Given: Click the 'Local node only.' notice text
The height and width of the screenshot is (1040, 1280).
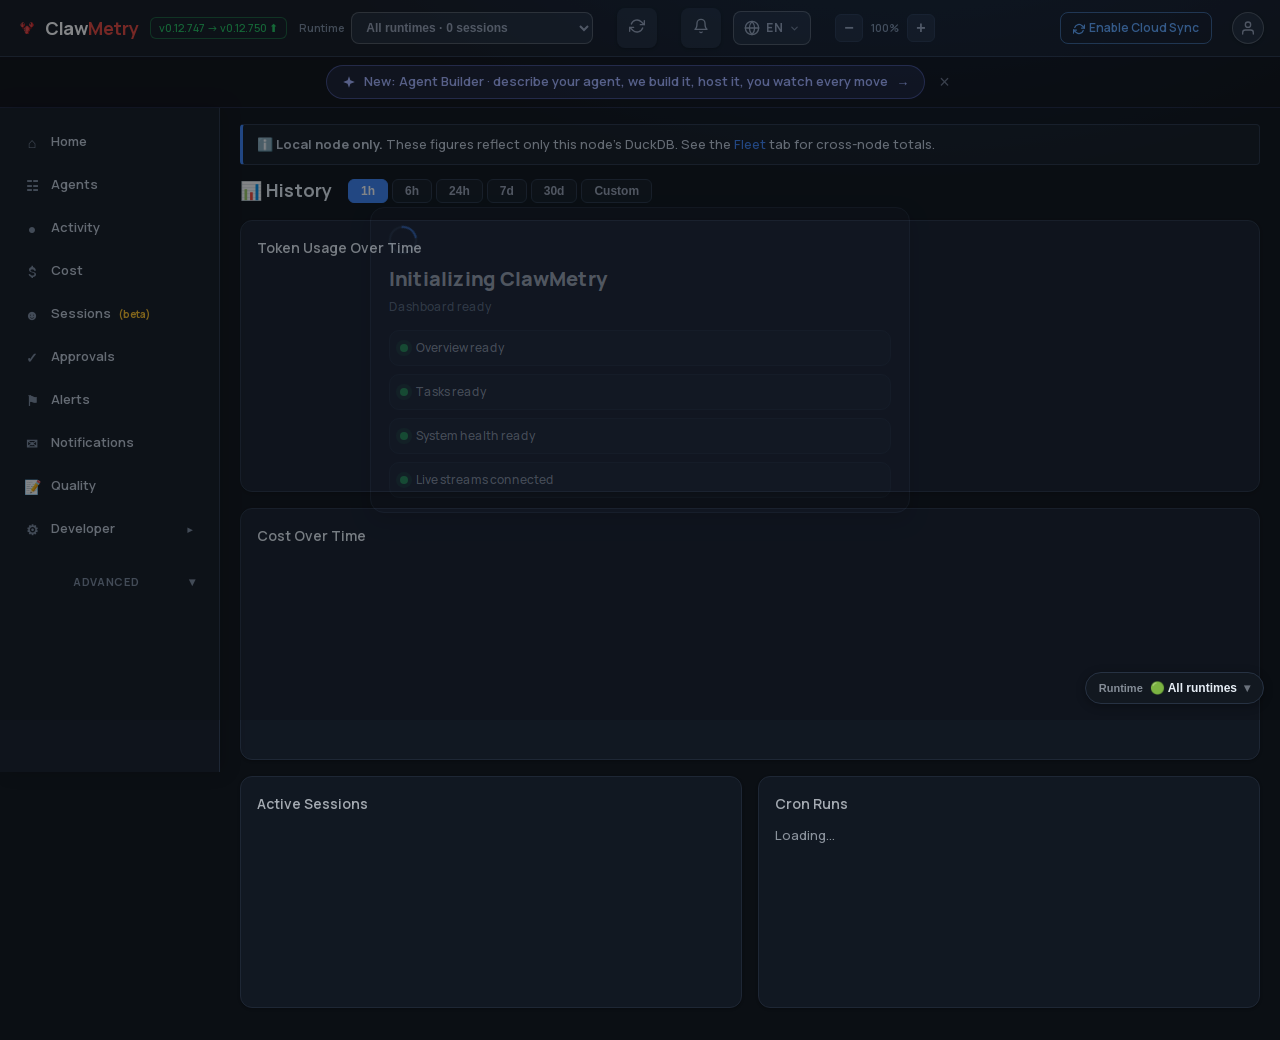Looking at the screenshot, I should (329, 145).
